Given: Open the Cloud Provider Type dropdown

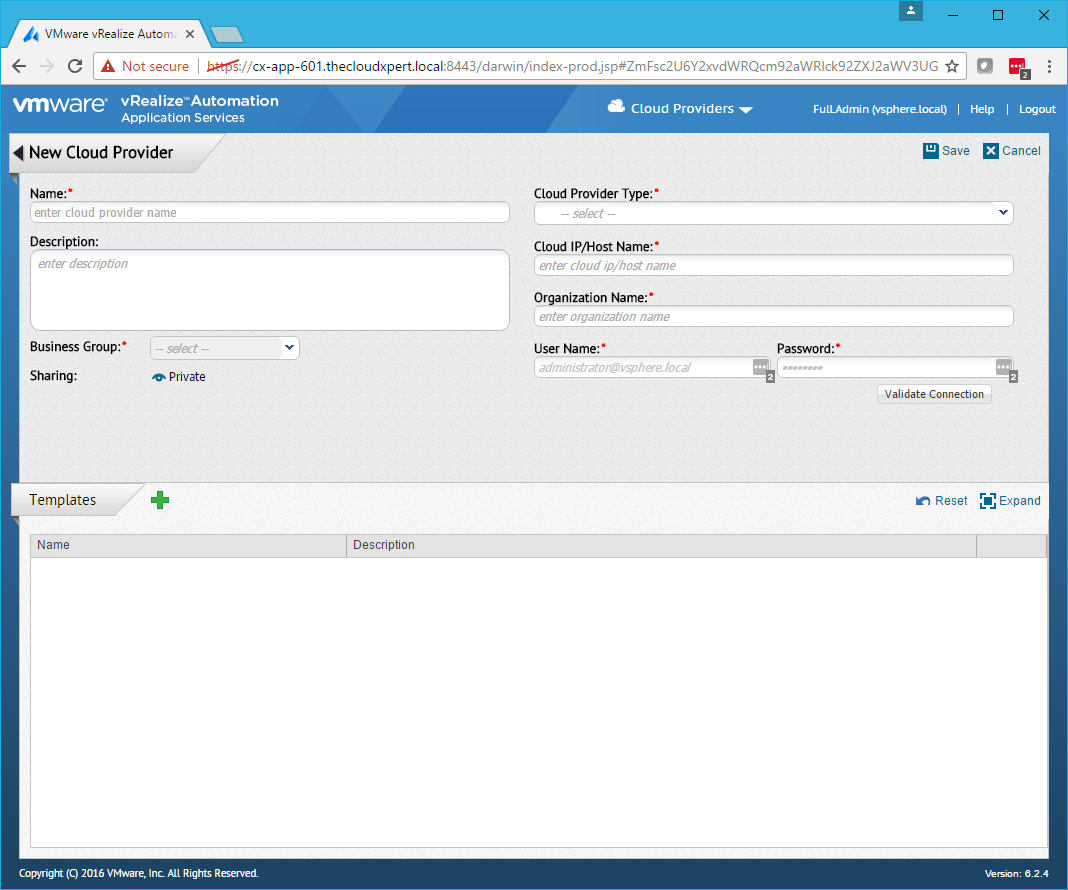Looking at the screenshot, I should tap(773, 213).
